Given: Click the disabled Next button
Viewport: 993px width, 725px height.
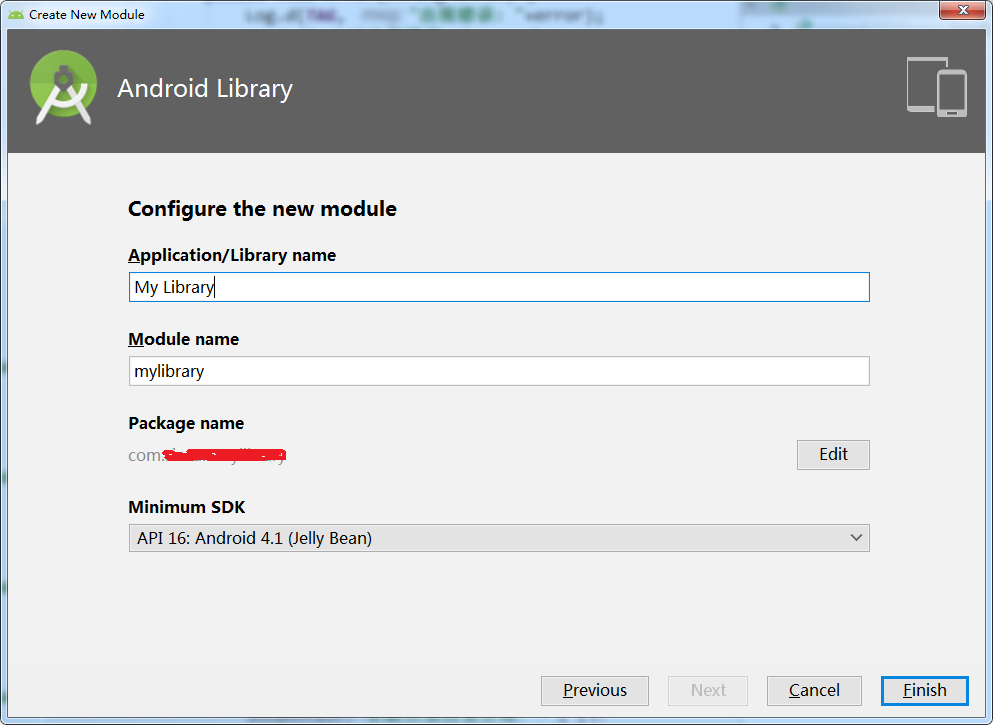Looking at the screenshot, I should 708,690.
